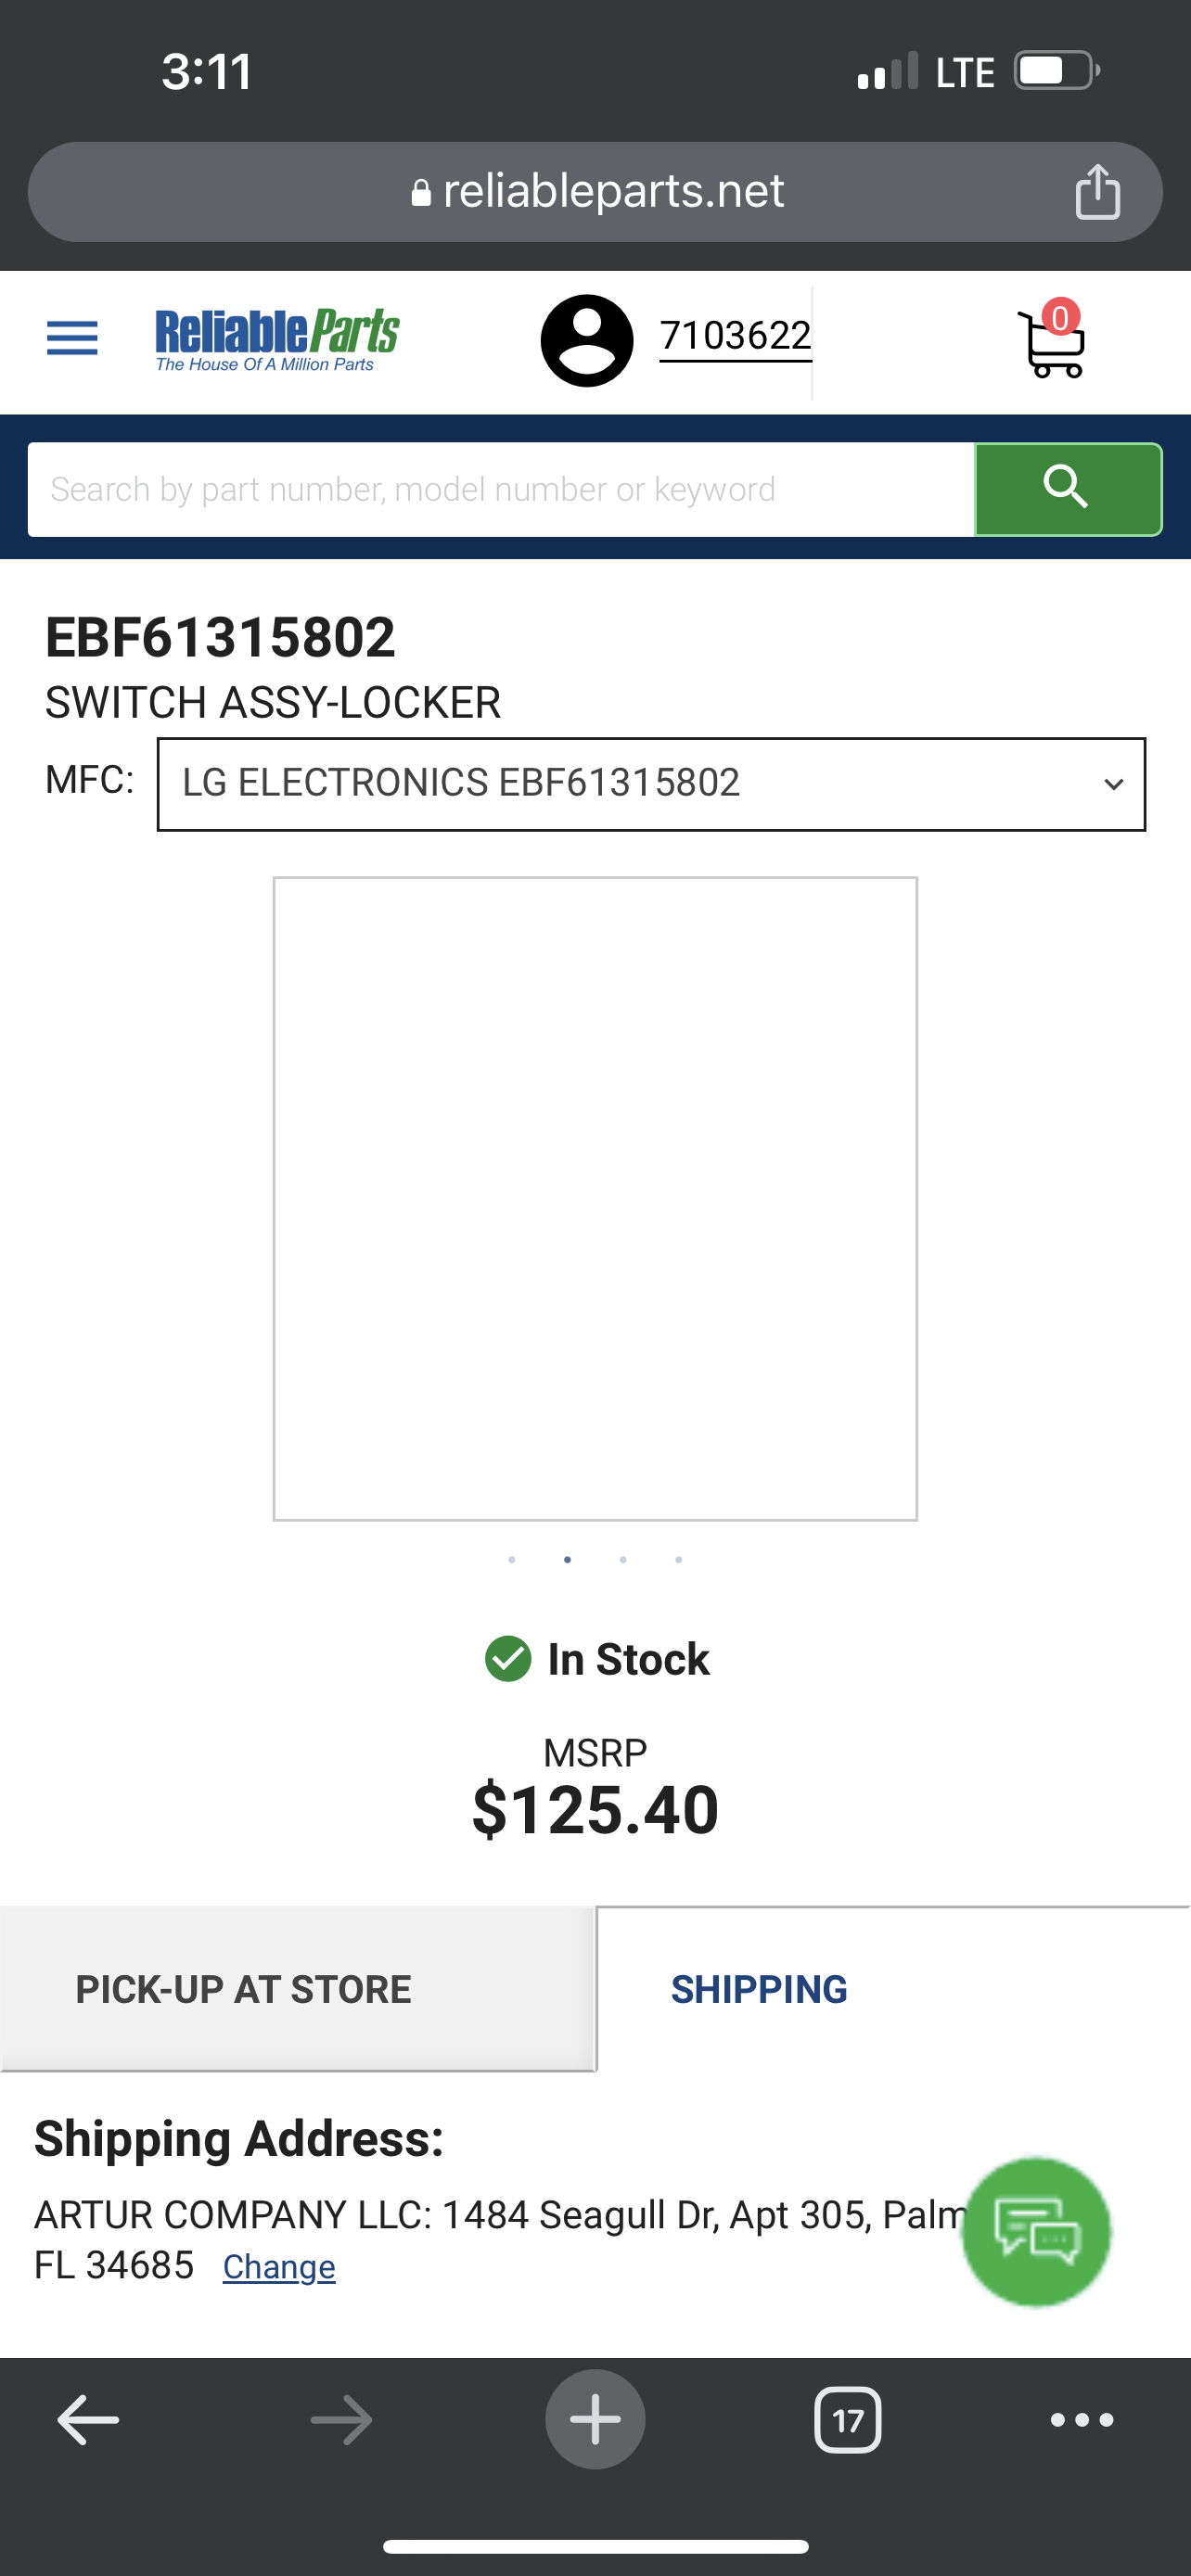The width and height of the screenshot is (1191, 2576).
Task: Tap the browser share icon
Action: coord(1097,191)
